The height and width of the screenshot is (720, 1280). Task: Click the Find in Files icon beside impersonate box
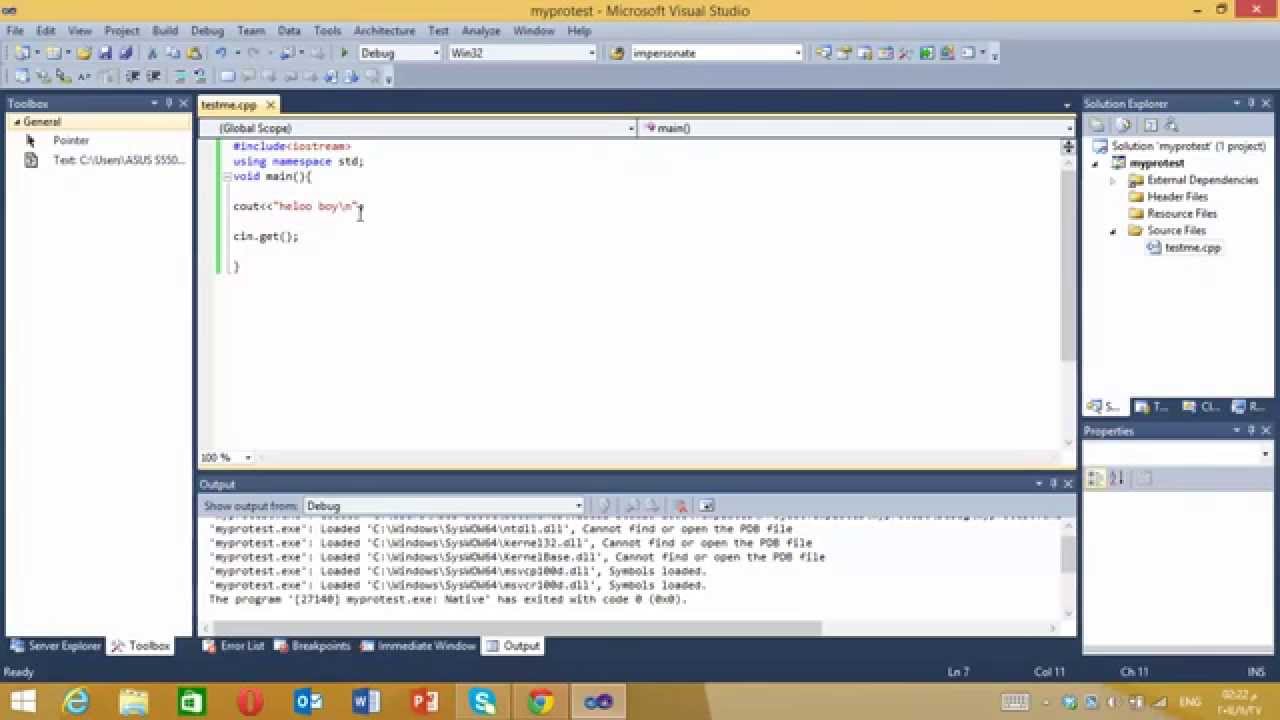[617, 53]
